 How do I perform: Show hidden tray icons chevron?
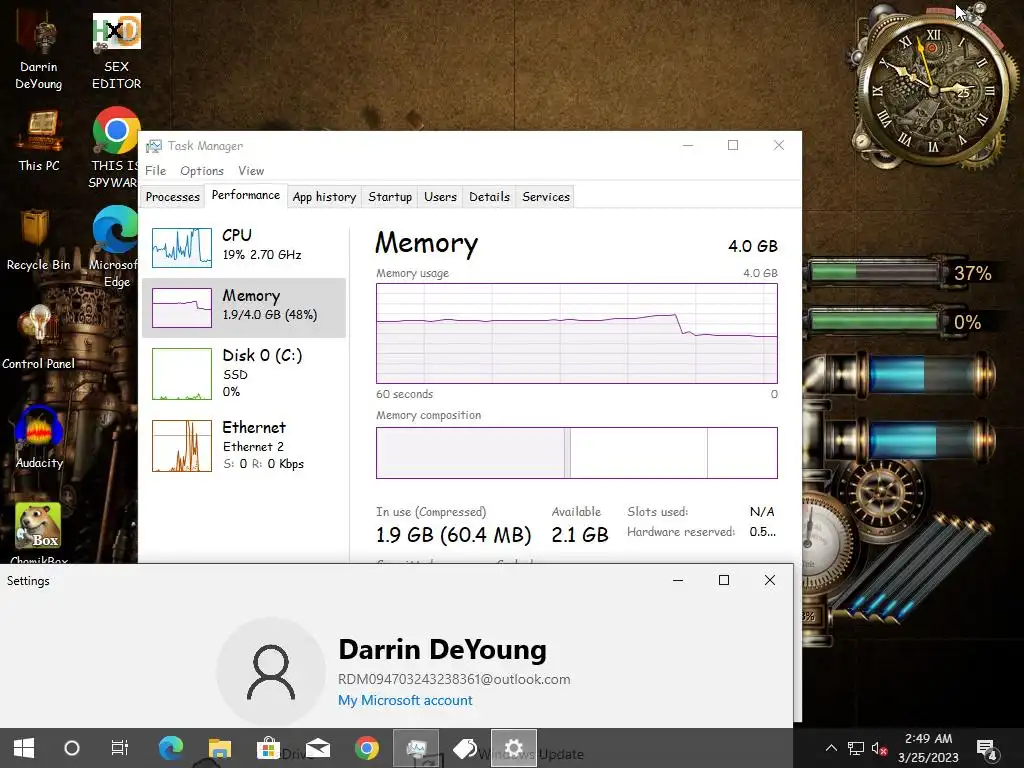pos(831,748)
